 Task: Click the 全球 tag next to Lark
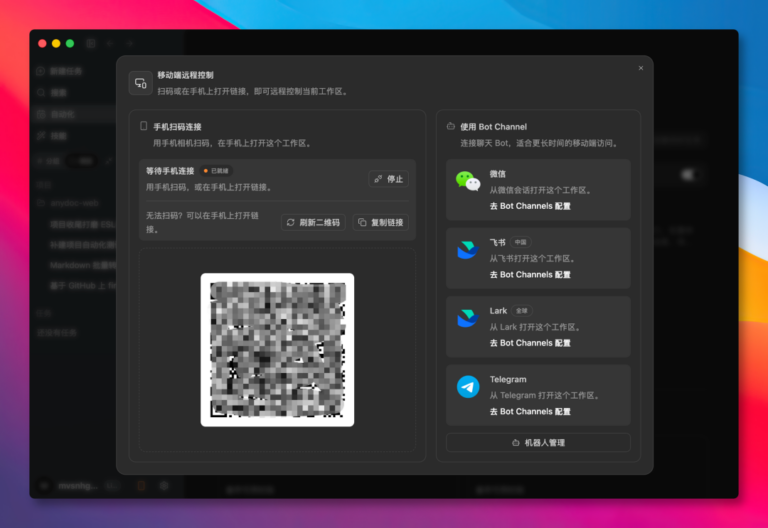(522, 311)
